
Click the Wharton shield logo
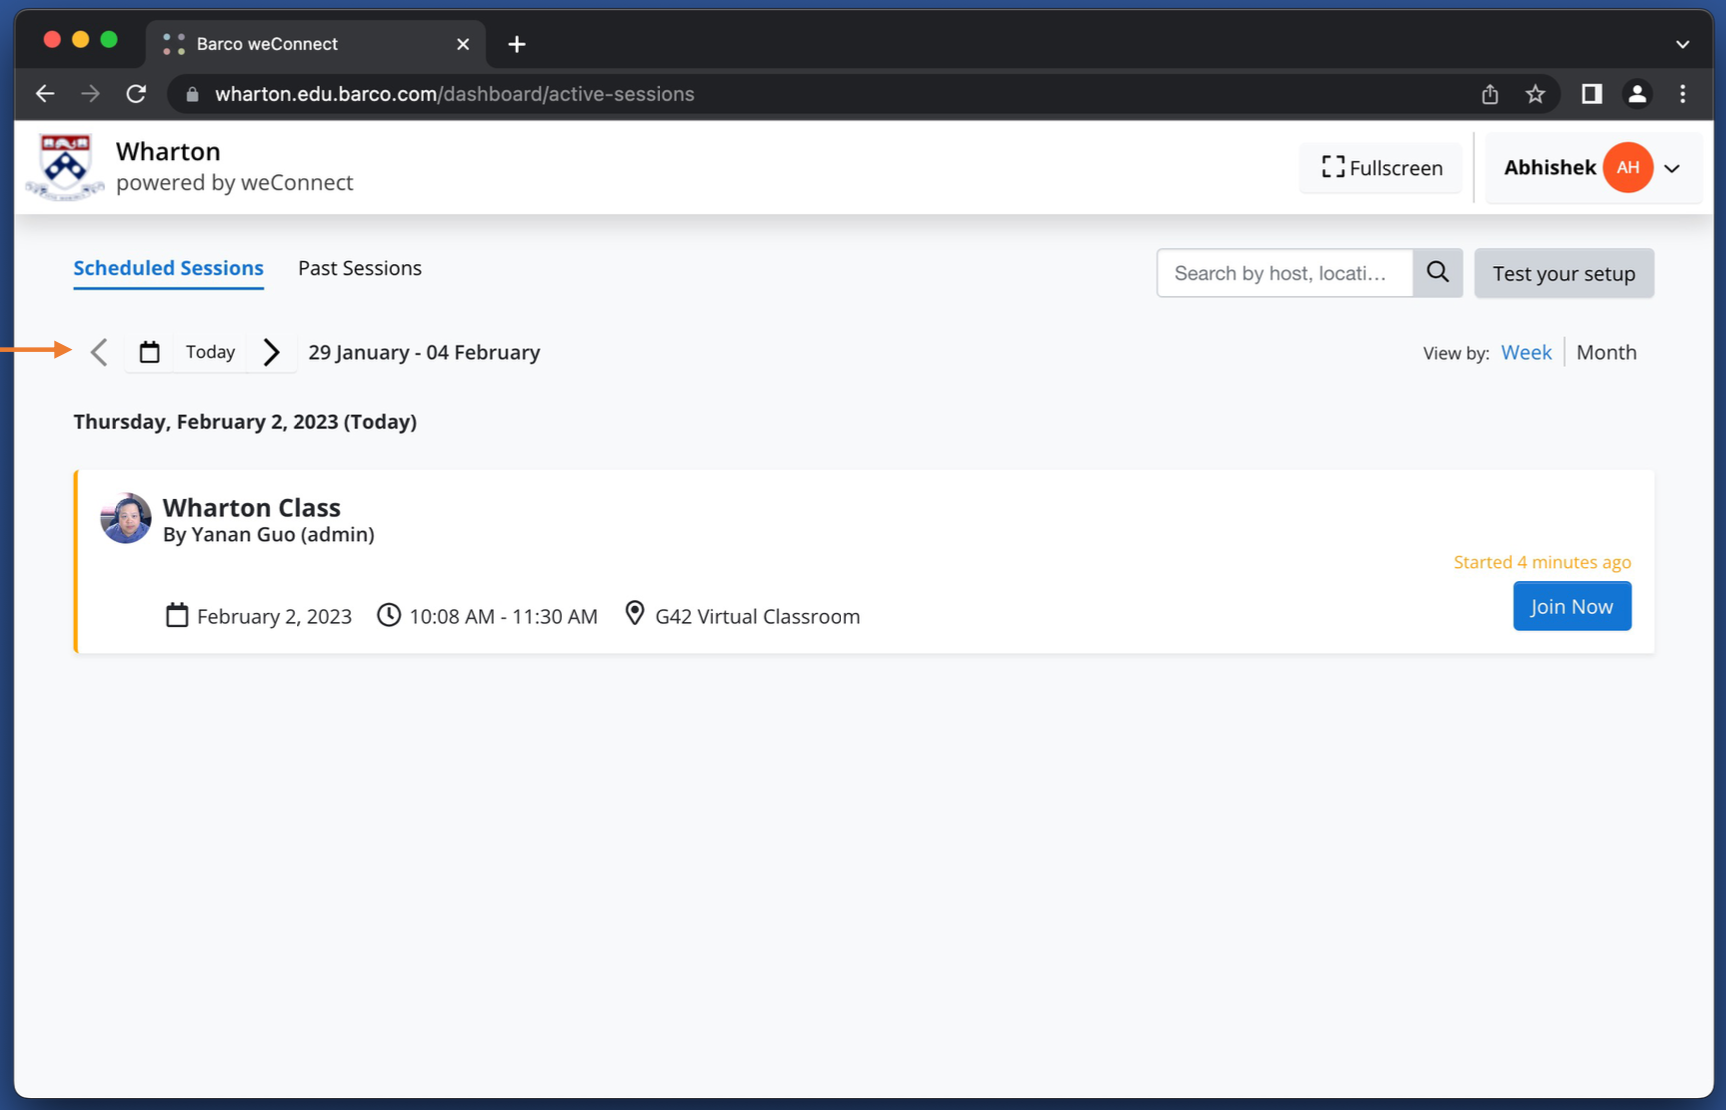[65, 167]
